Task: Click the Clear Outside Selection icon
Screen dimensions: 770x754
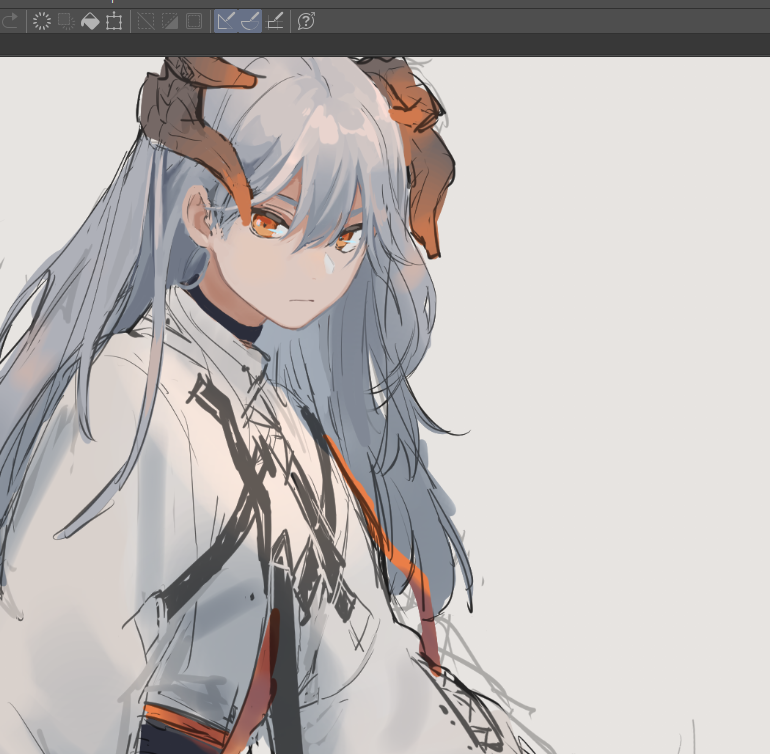Action: [x=66, y=21]
